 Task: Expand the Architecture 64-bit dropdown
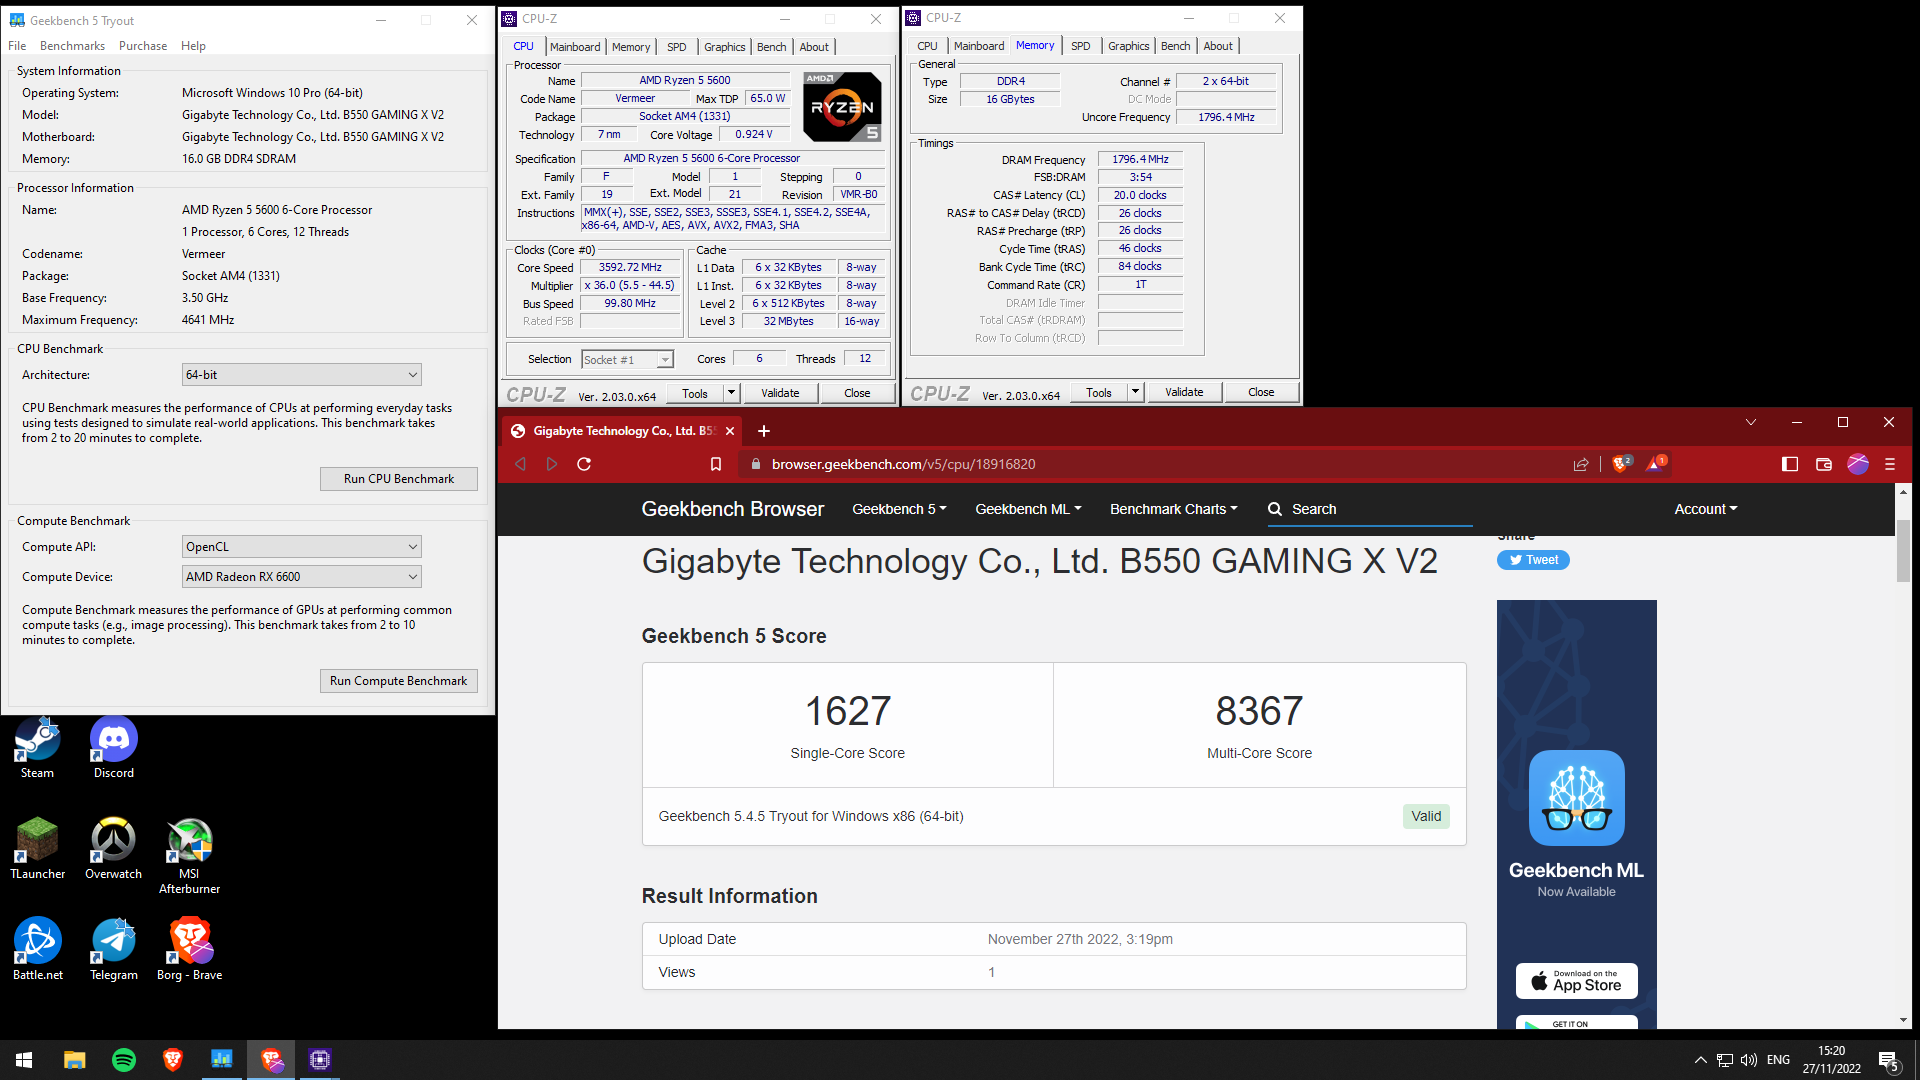pos(302,375)
